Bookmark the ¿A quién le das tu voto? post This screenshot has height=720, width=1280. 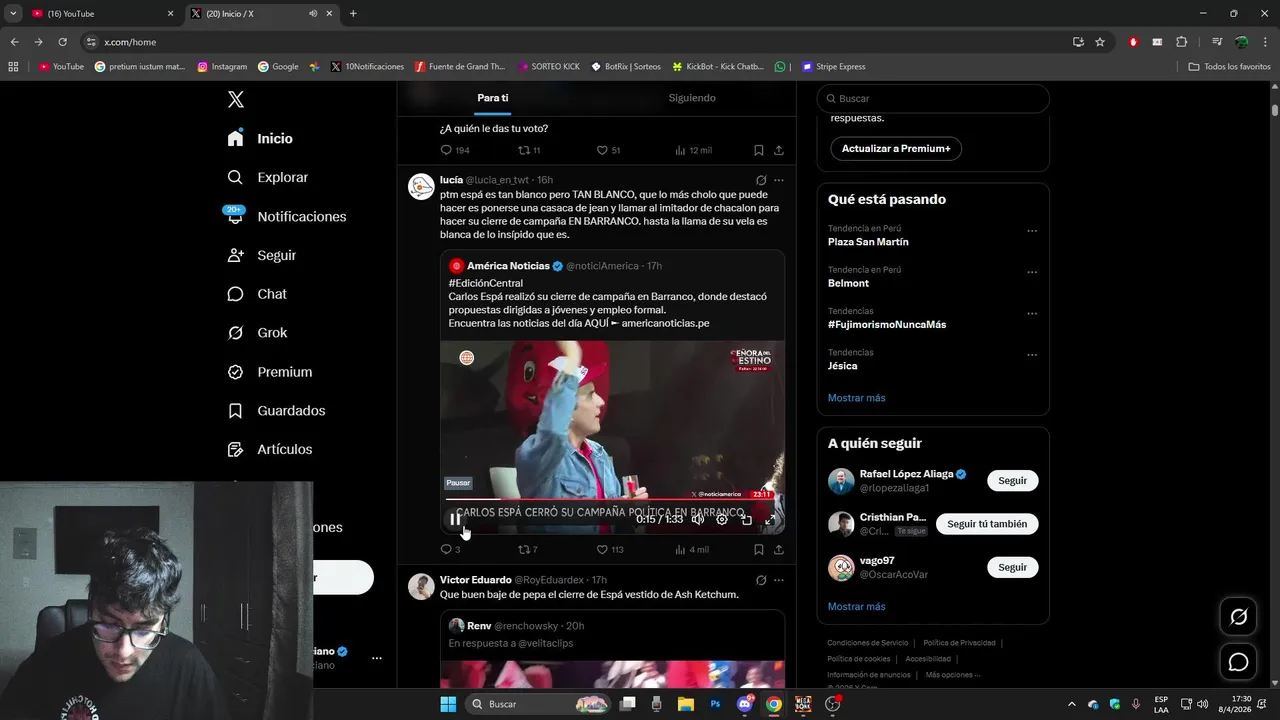pos(758,150)
